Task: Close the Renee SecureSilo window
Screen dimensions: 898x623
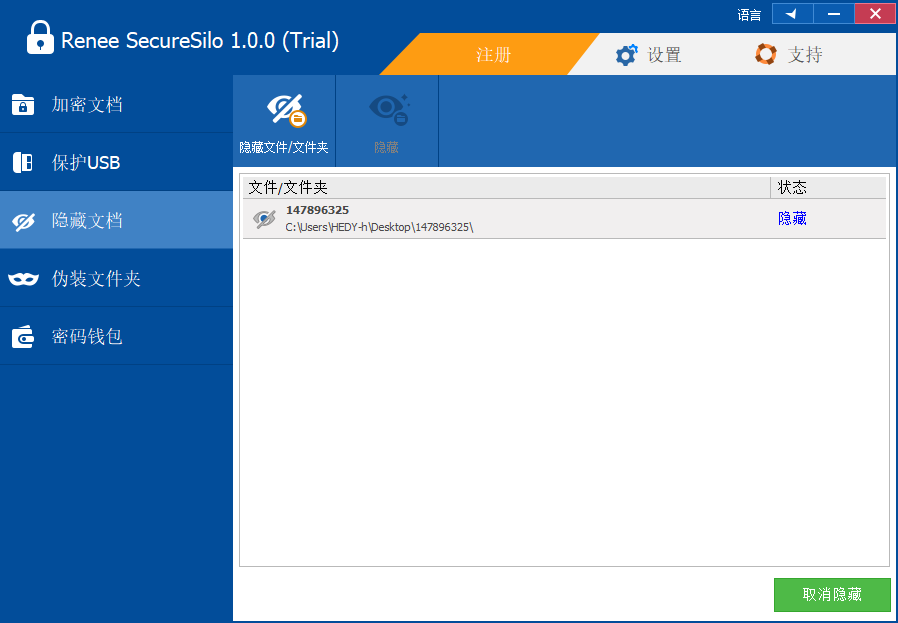Action: coord(875,14)
